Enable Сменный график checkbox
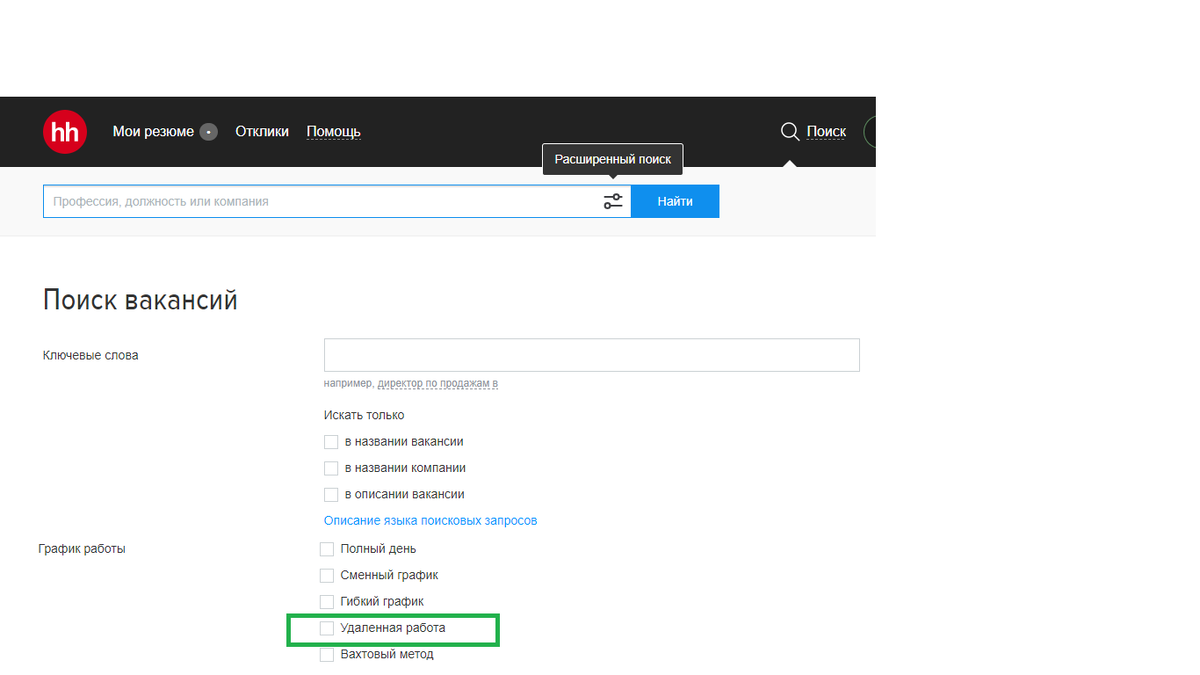Image resolution: width=1200 pixels, height=675 pixels. pos(327,575)
